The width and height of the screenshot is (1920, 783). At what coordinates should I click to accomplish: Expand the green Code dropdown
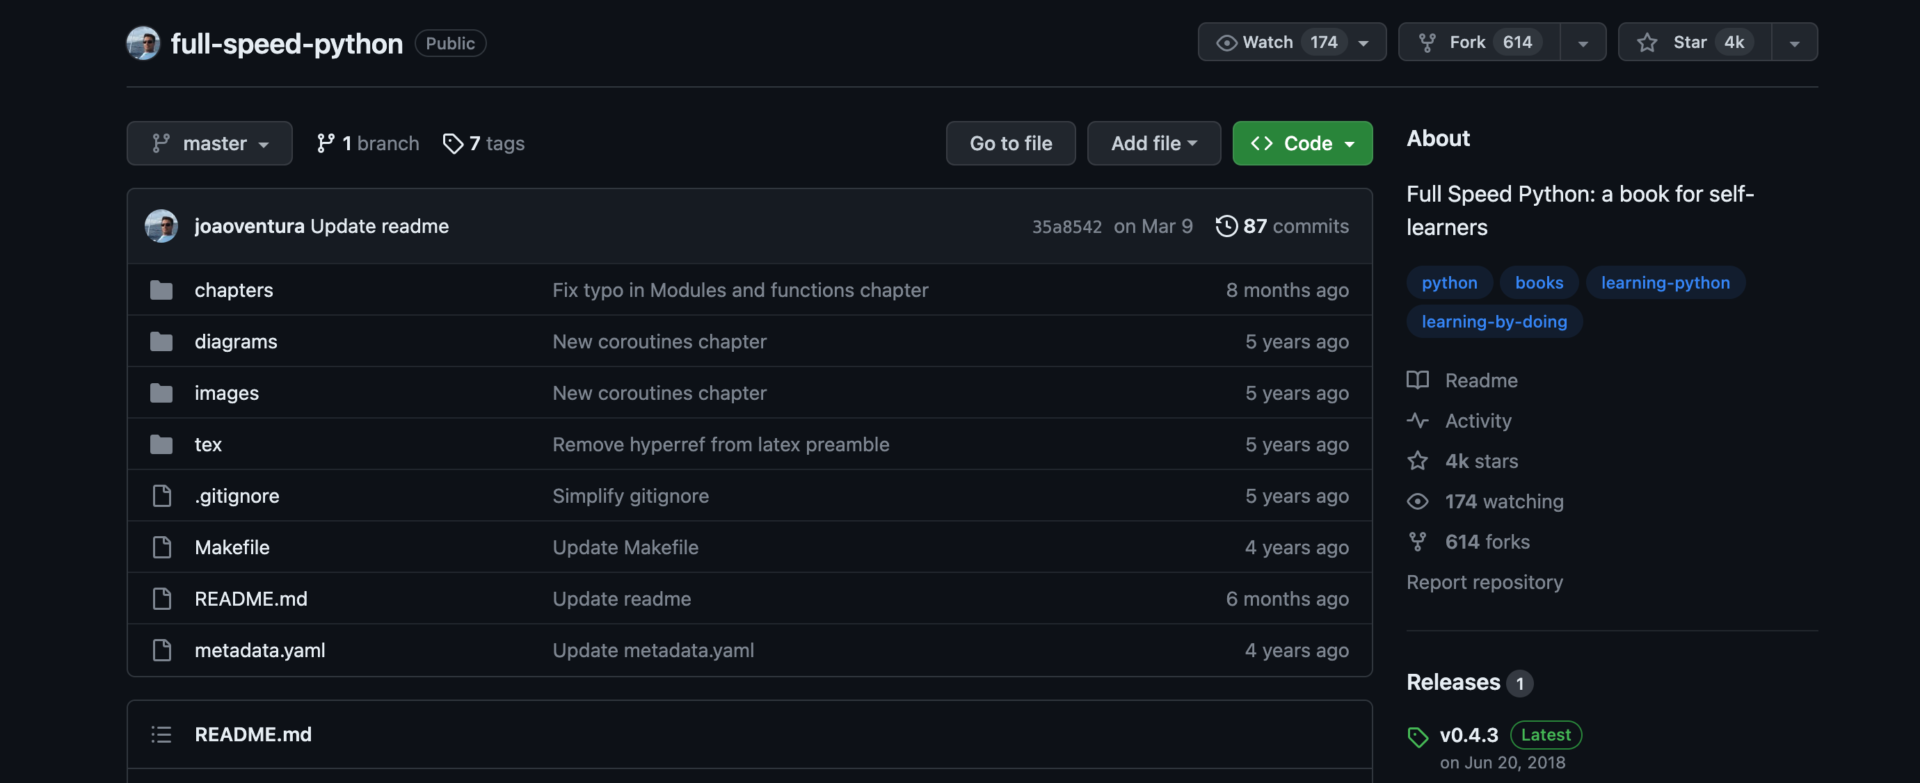click(x=1302, y=143)
